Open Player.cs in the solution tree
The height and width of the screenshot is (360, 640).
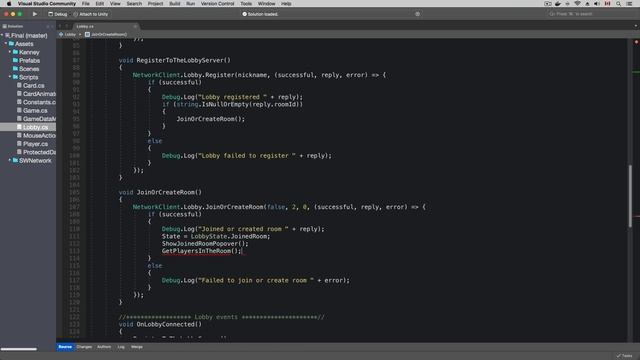35,144
